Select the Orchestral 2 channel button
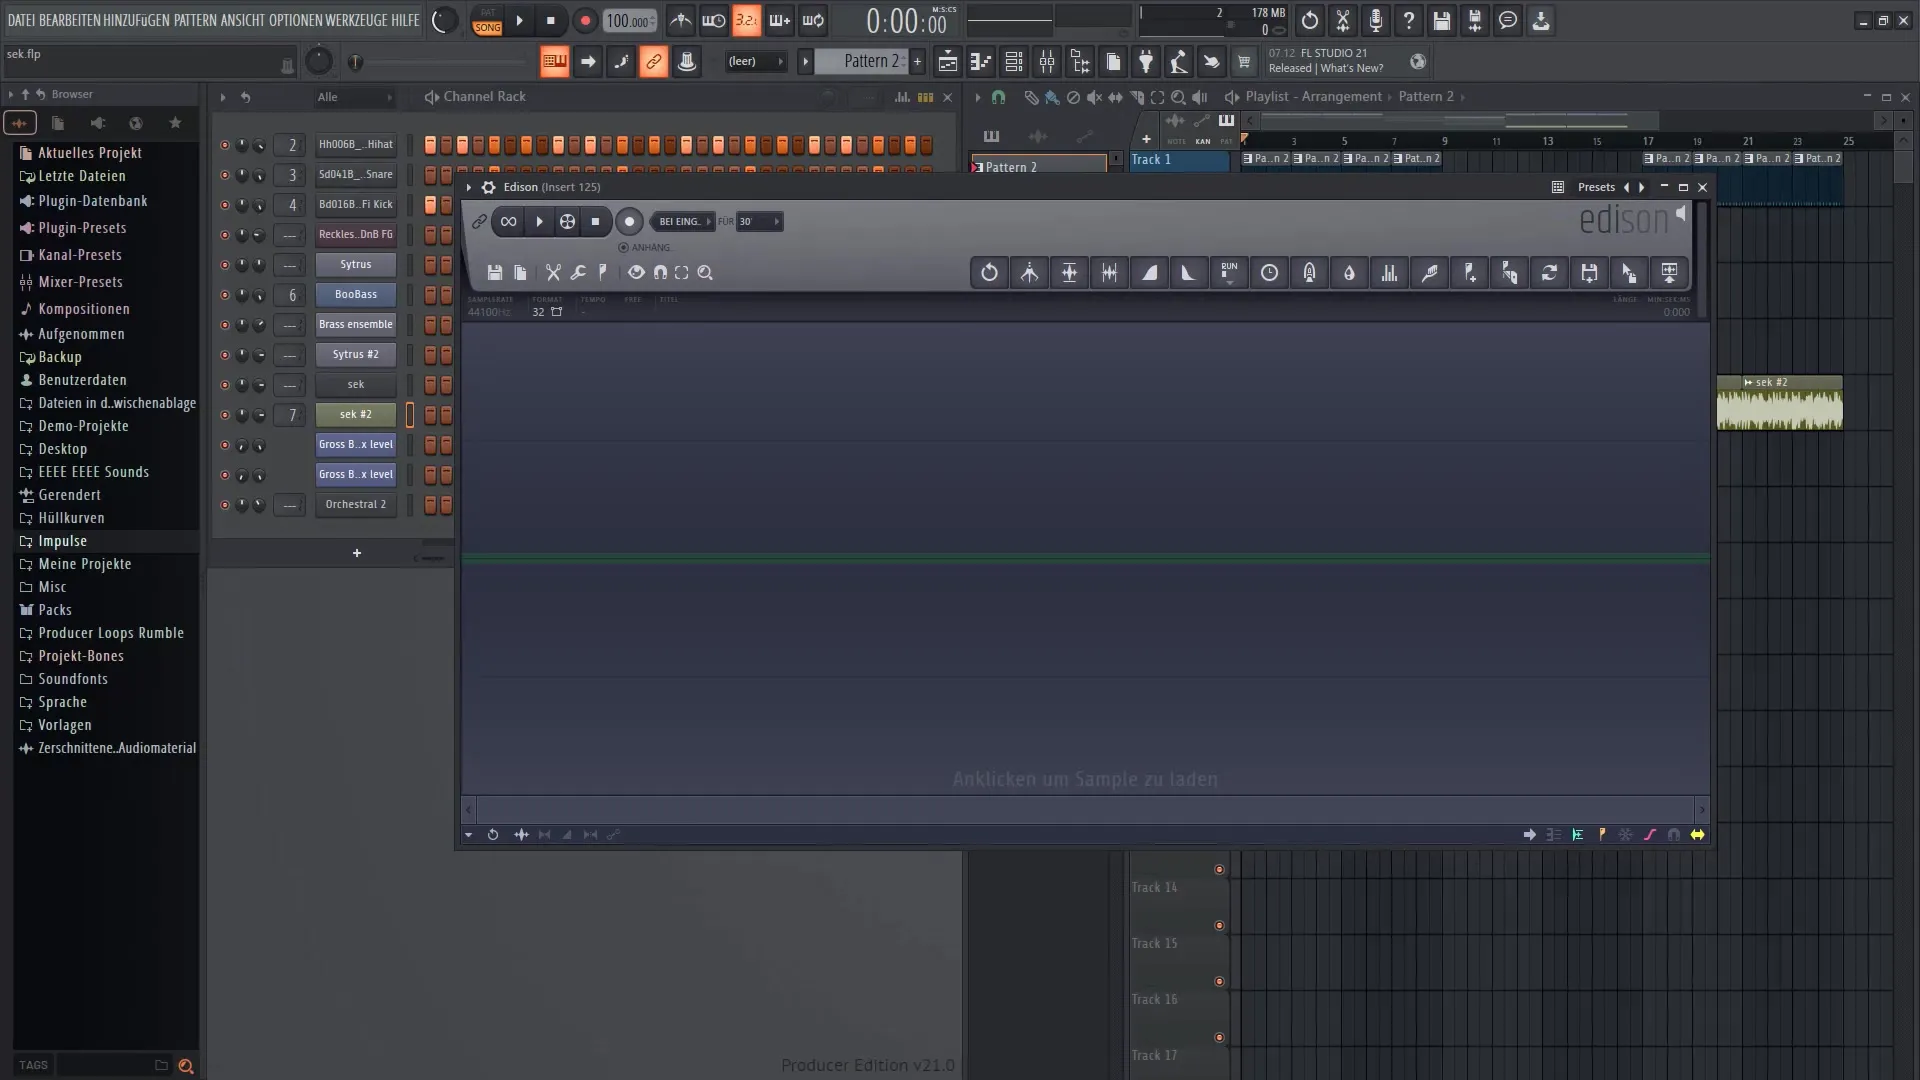The image size is (1920, 1080). point(356,504)
